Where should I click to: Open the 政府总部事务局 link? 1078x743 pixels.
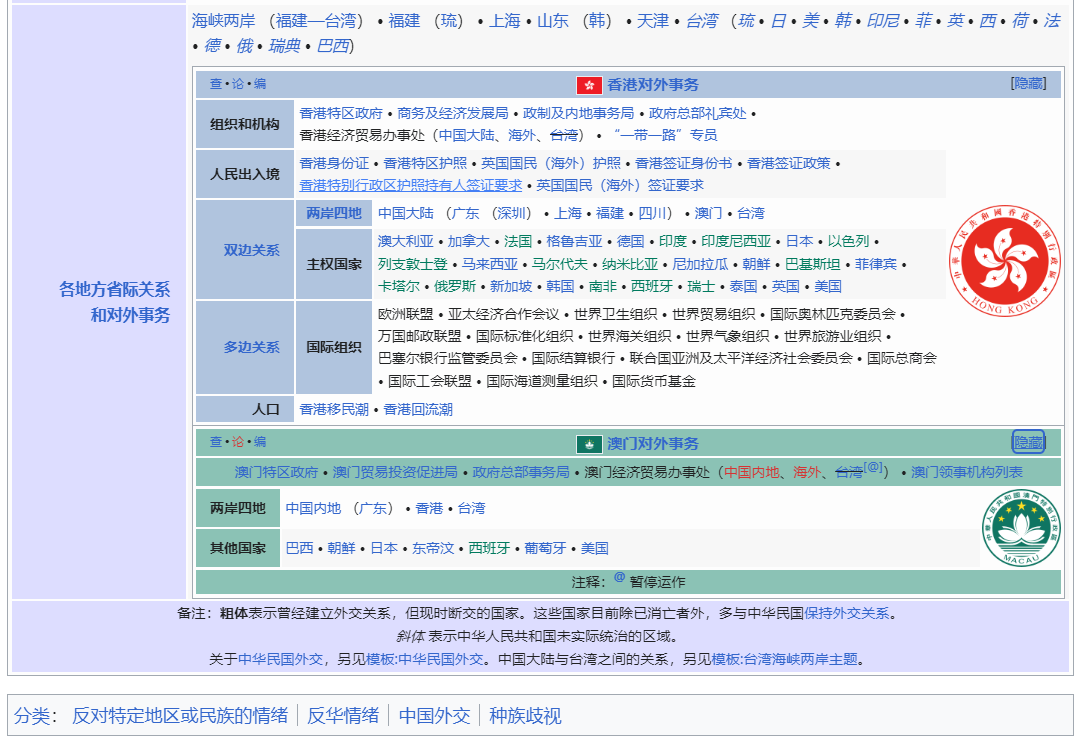(x=521, y=472)
